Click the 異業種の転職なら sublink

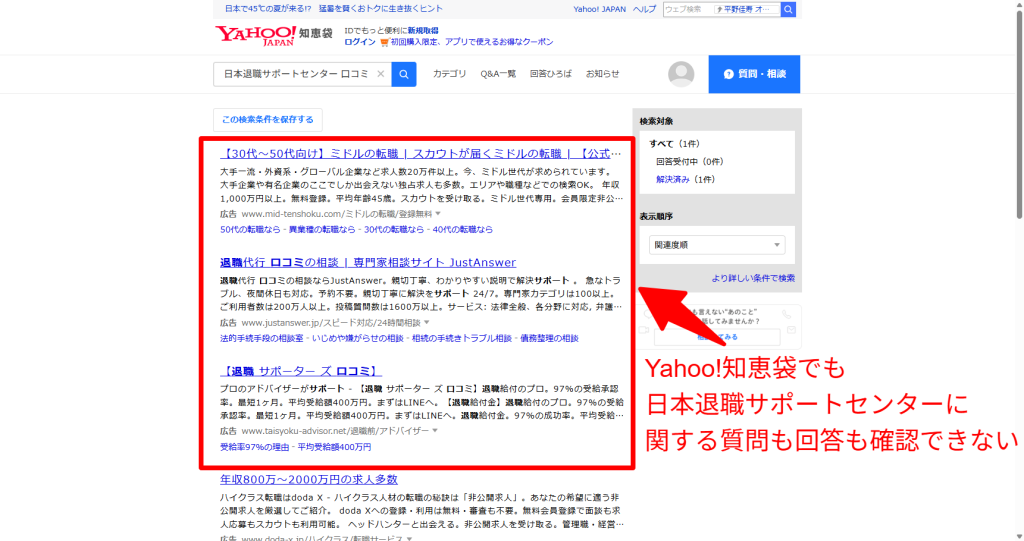(x=322, y=229)
